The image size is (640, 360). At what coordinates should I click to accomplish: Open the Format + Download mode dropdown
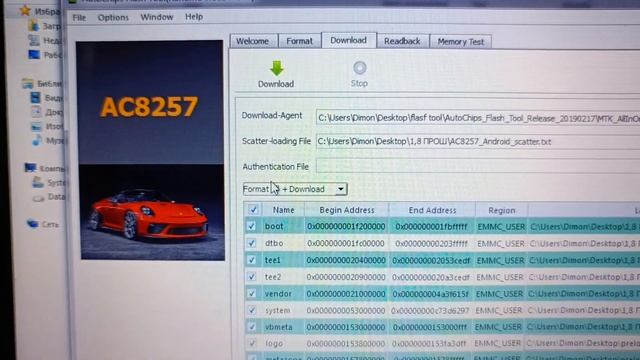(x=295, y=189)
